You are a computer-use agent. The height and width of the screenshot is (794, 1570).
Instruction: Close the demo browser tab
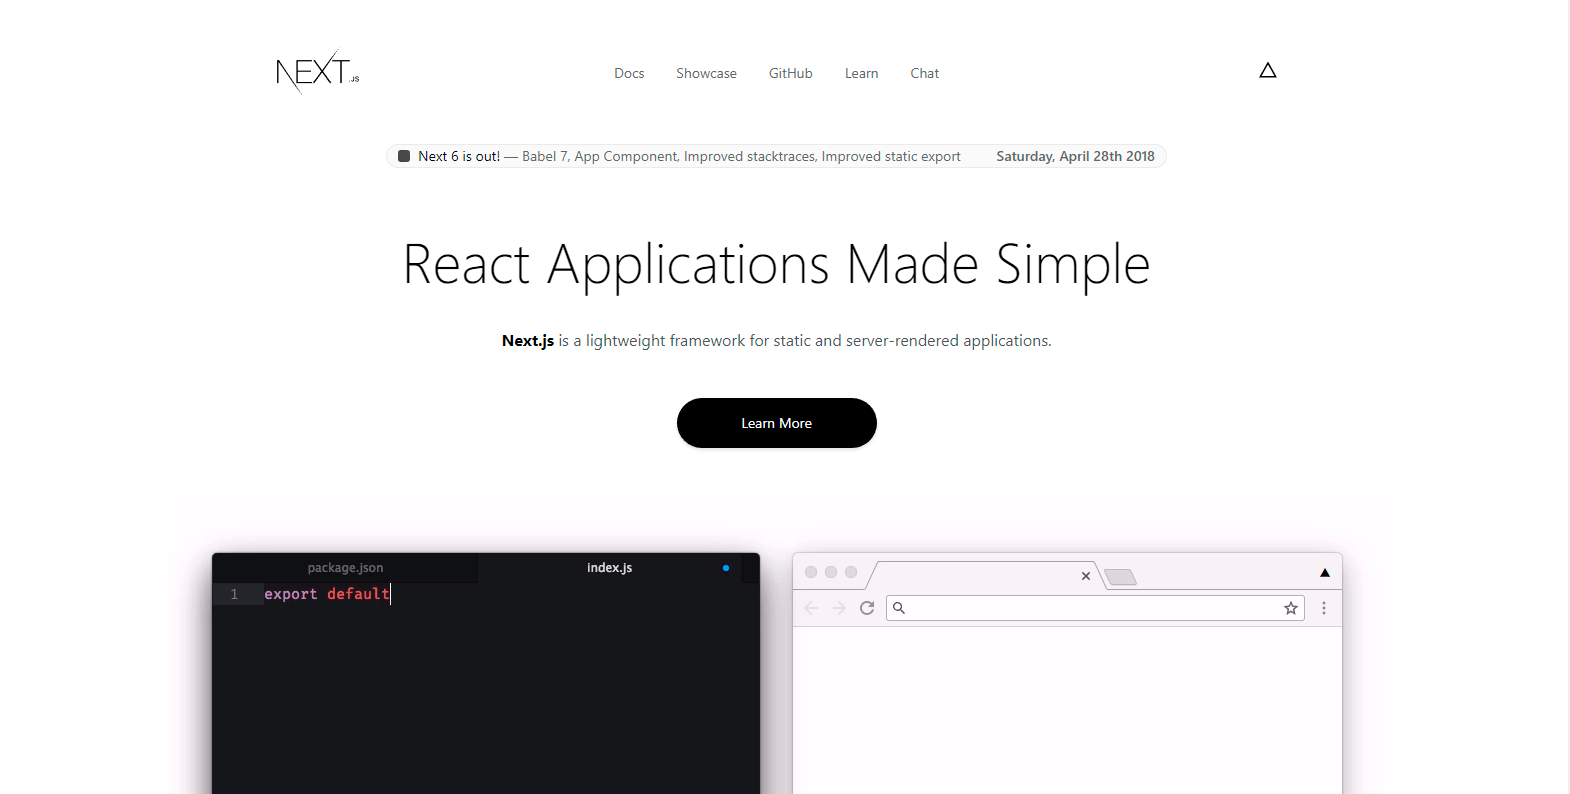(x=1086, y=576)
